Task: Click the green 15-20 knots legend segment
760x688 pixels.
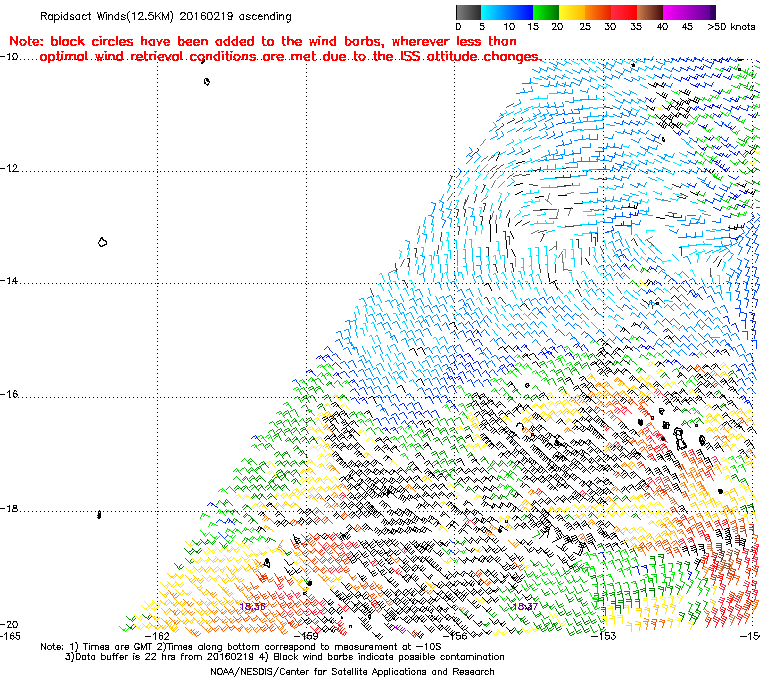Action: click(546, 12)
